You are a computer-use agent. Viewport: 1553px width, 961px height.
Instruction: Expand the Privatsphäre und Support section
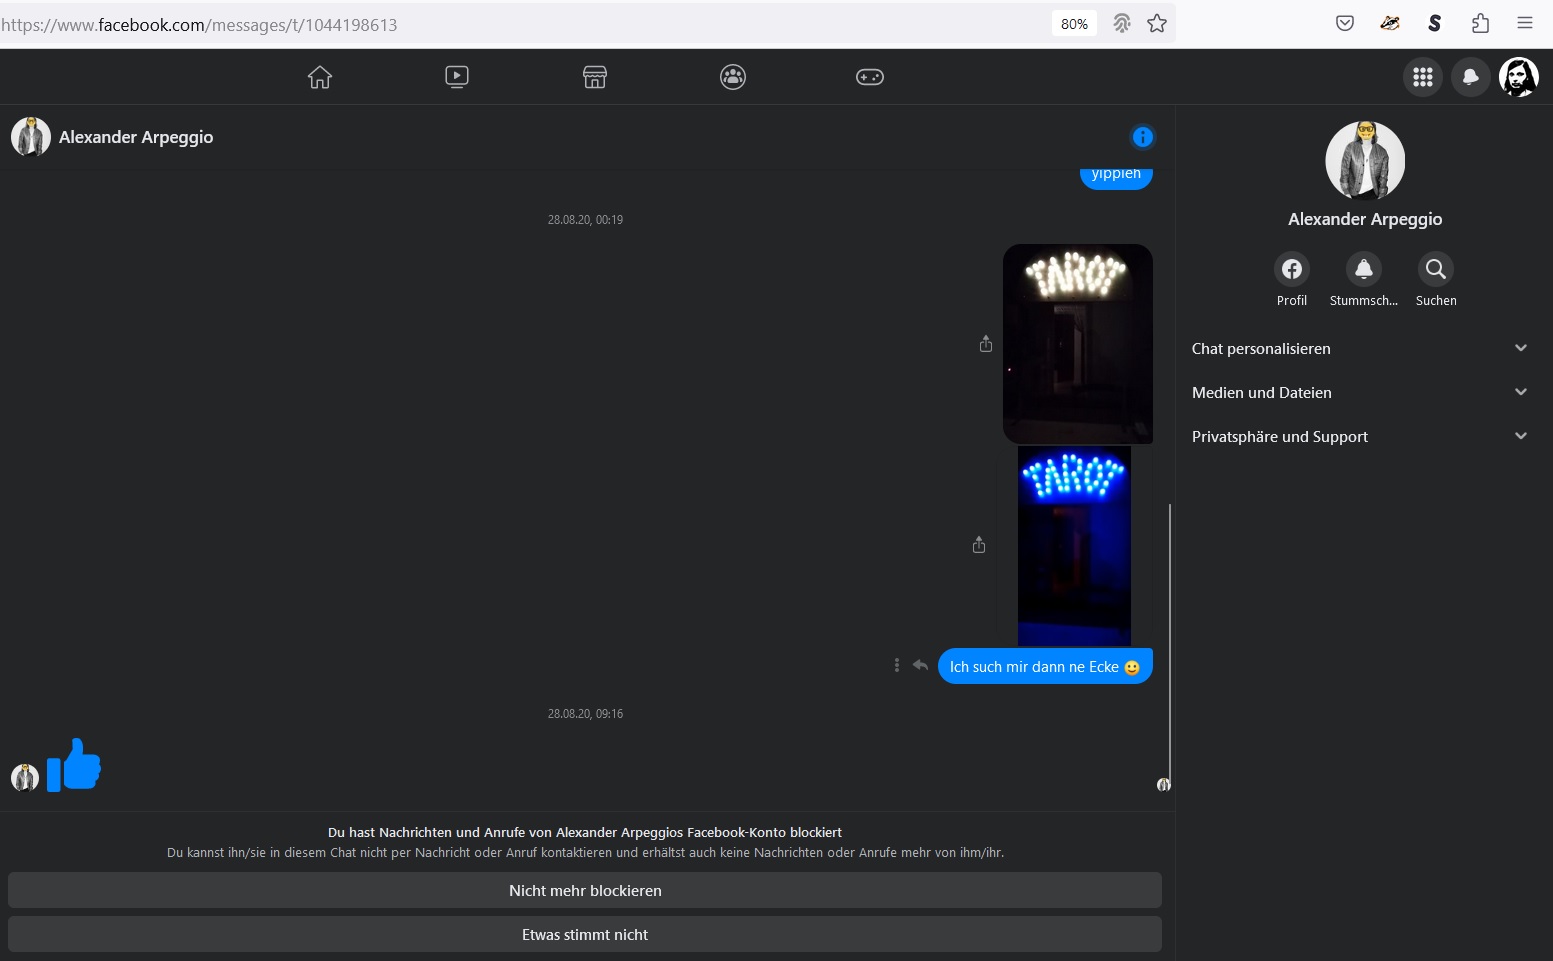tap(1360, 437)
